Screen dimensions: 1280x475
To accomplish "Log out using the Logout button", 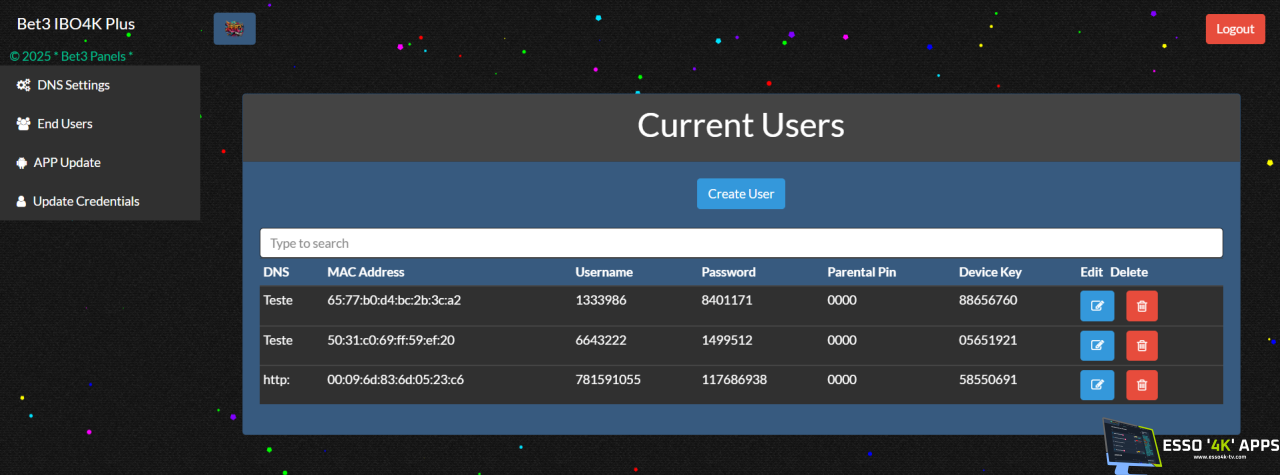I will [1235, 29].
